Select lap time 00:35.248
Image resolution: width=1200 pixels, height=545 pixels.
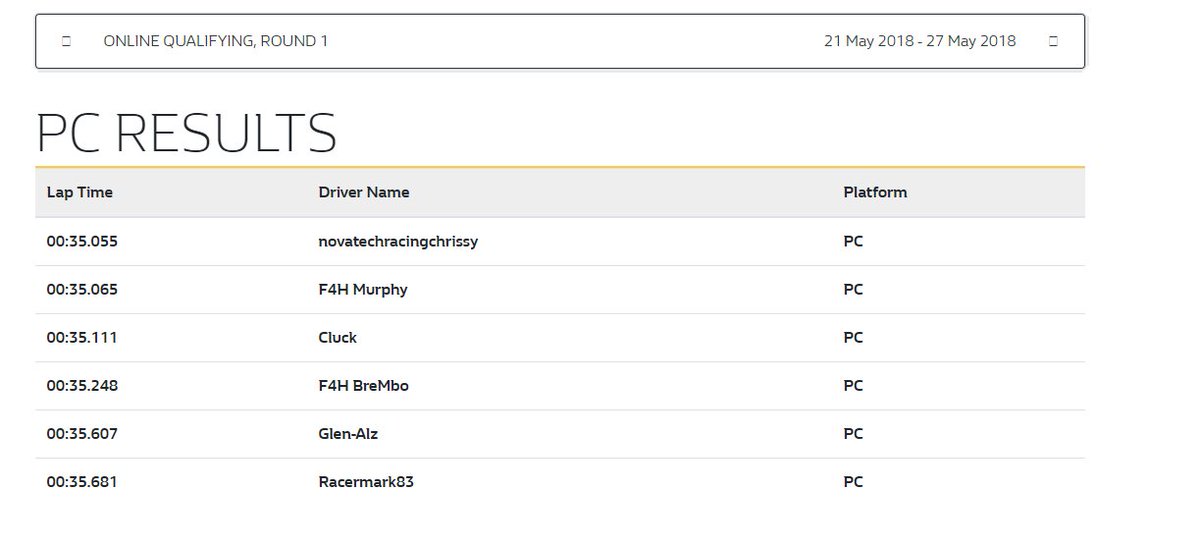(x=82, y=385)
